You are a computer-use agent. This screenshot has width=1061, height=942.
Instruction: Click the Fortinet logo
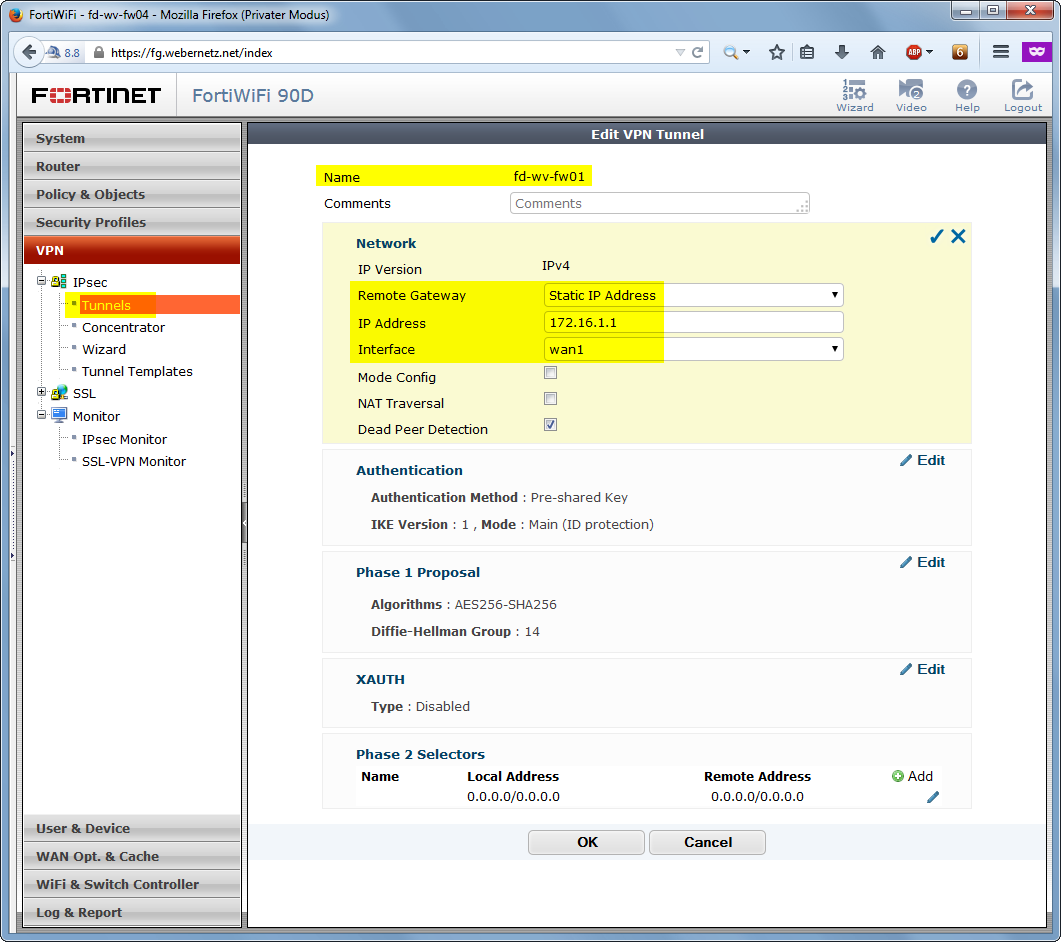coord(96,95)
